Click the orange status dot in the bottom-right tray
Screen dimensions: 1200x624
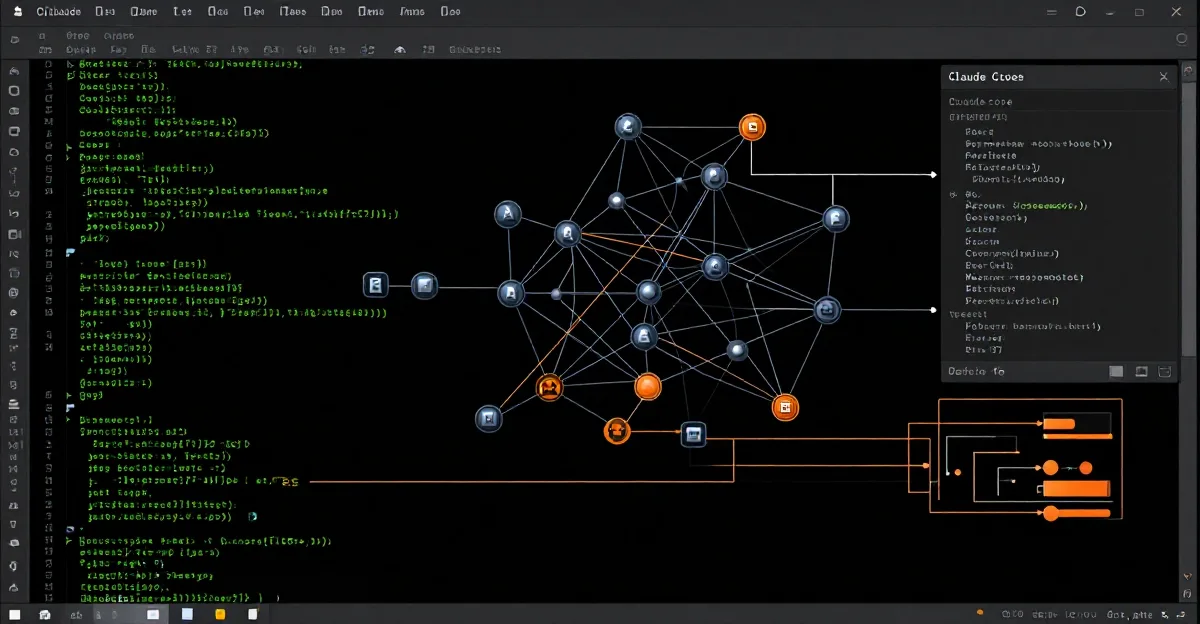click(x=981, y=614)
